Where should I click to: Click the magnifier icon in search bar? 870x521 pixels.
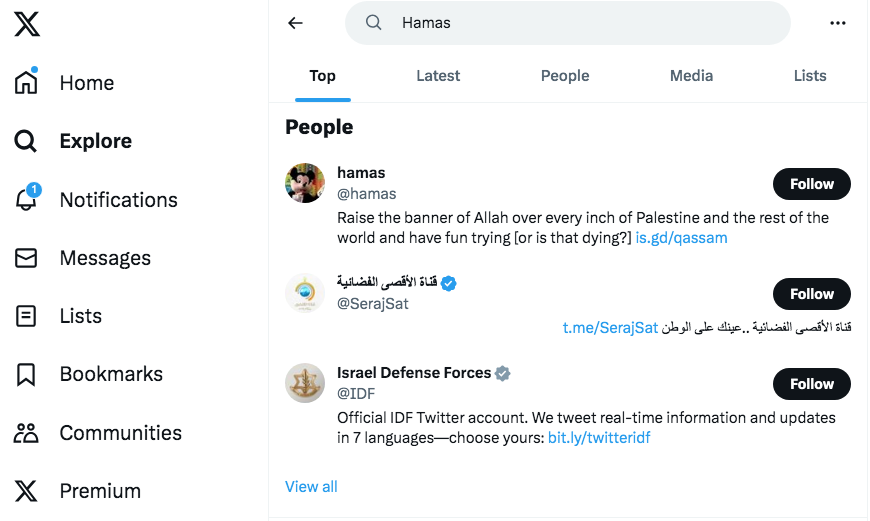point(374,23)
